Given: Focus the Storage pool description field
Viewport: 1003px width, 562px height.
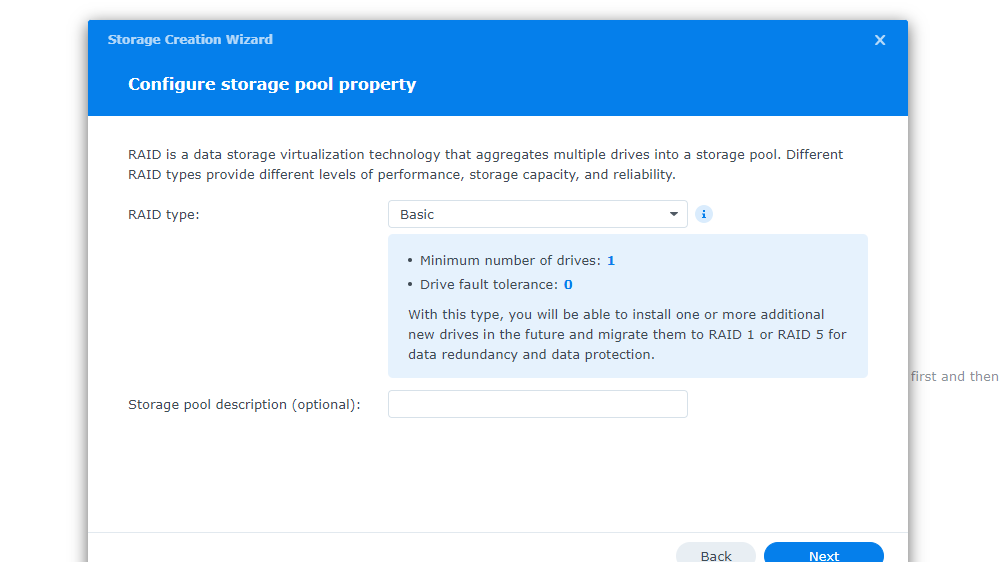Looking at the screenshot, I should tap(537, 404).
